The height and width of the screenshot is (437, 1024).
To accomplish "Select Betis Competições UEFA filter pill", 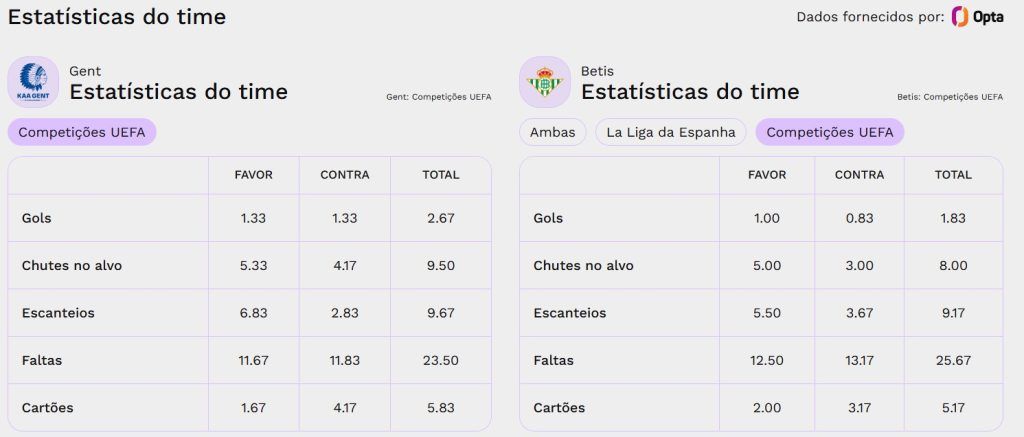I will pos(829,132).
